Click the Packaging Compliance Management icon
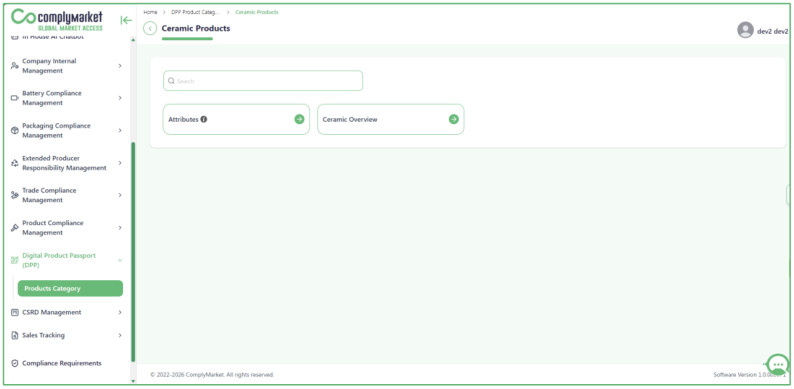The width and height of the screenshot is (794, 389). point(15,130)
